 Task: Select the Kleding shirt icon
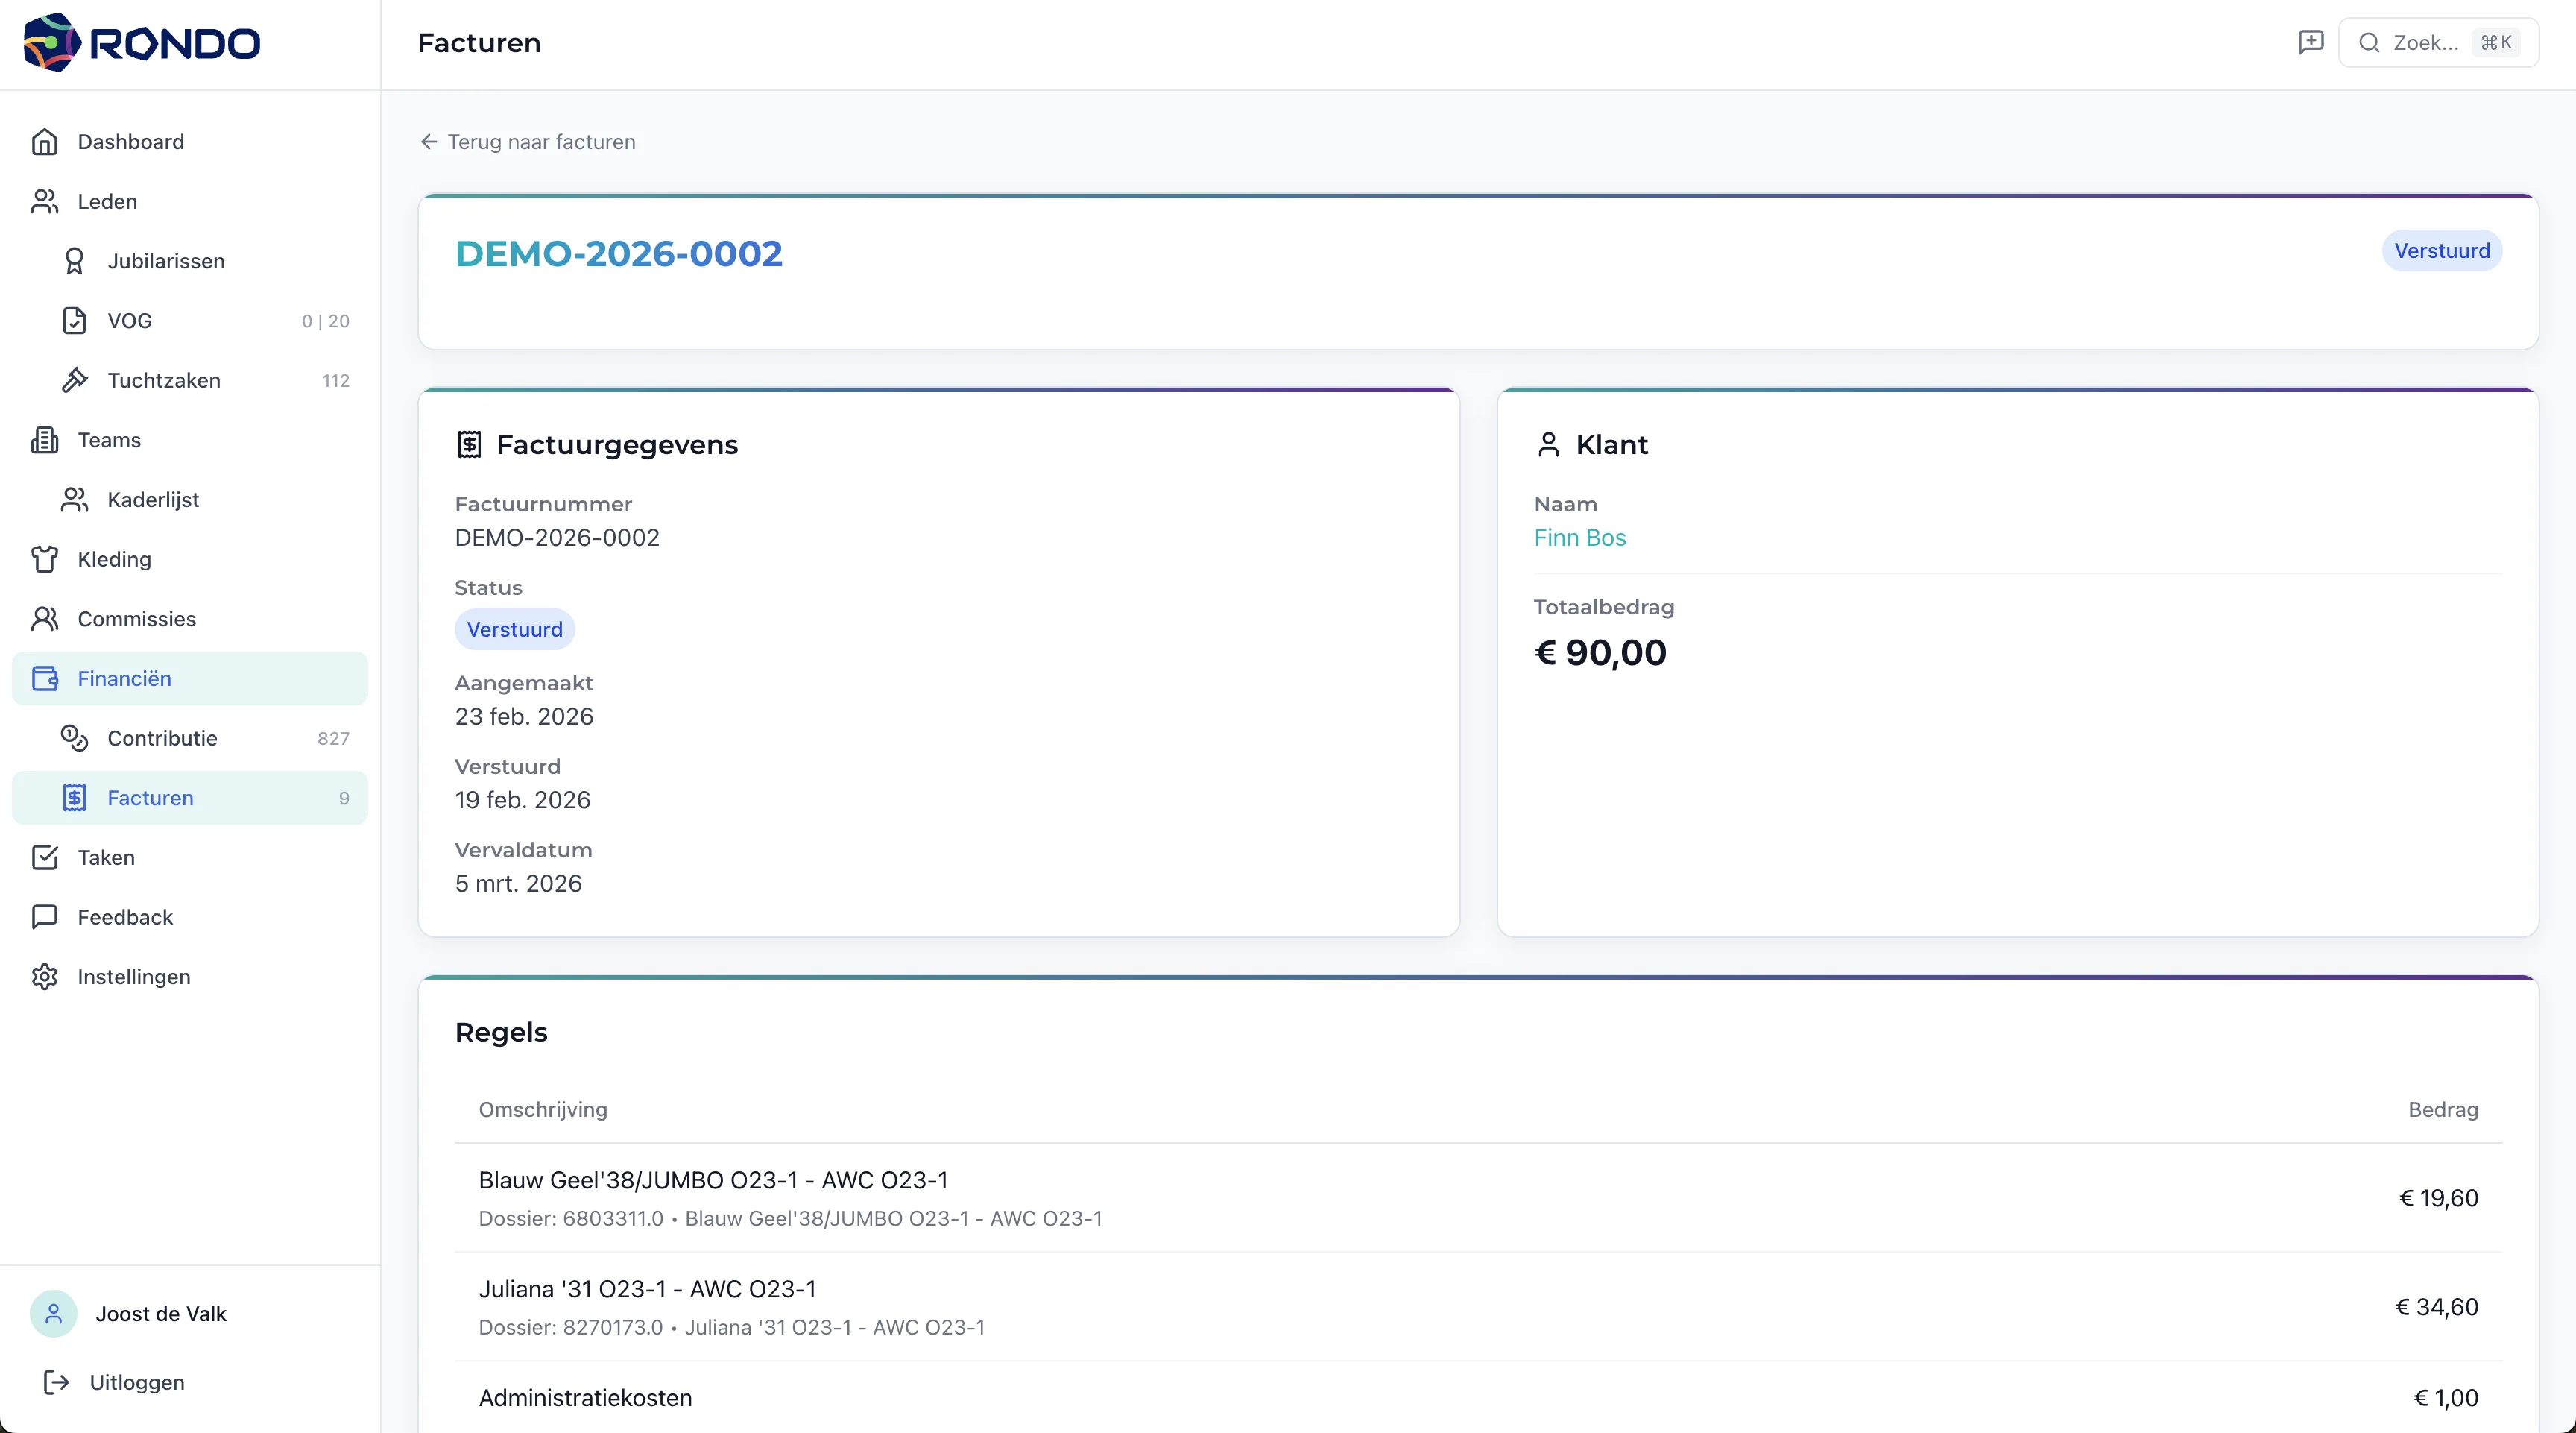tap(45, 559)
